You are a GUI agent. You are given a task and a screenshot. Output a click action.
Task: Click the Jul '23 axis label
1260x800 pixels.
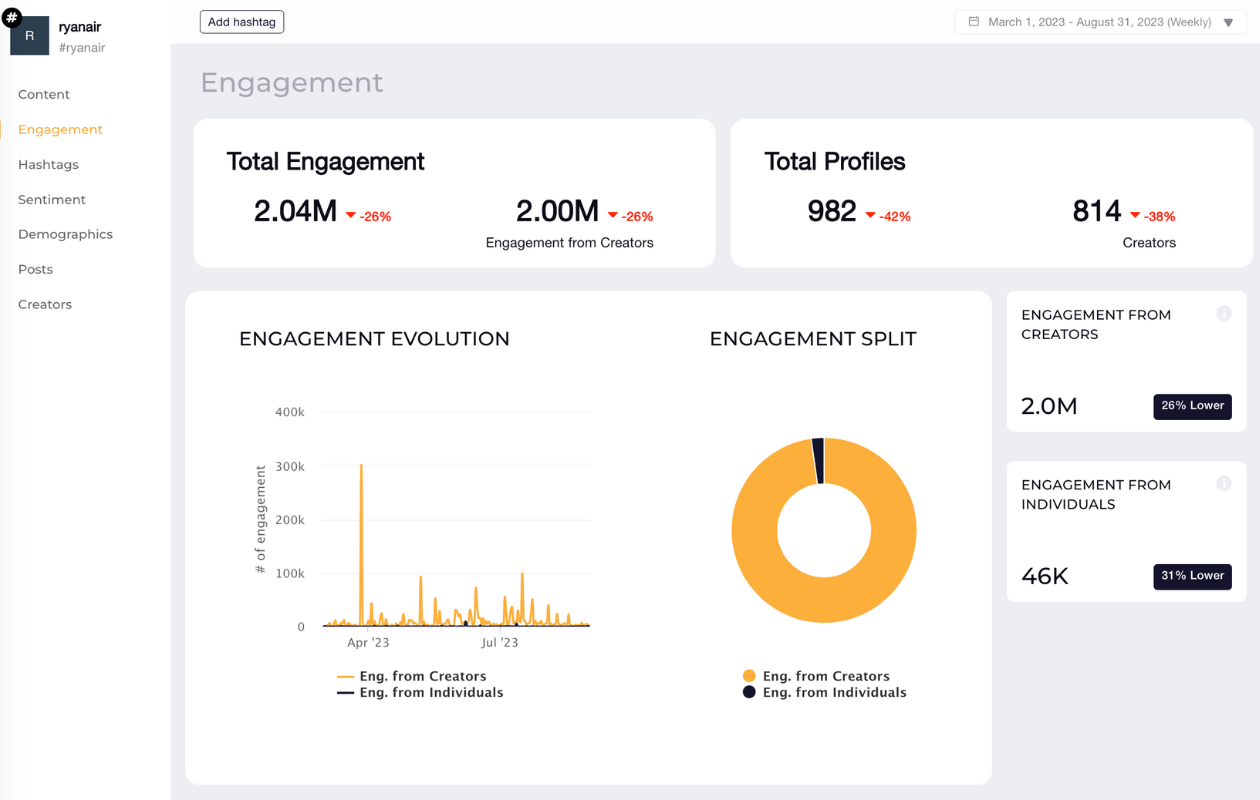click(x=500, y=643)
